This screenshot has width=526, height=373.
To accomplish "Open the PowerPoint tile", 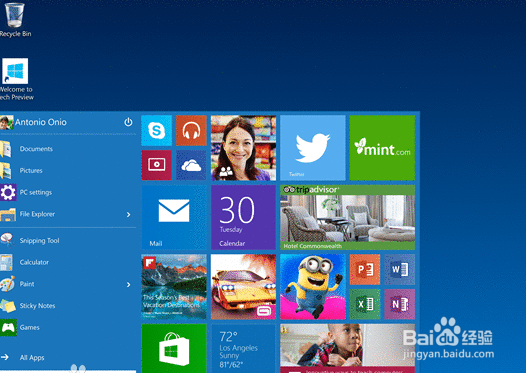I will coord(365,269).
